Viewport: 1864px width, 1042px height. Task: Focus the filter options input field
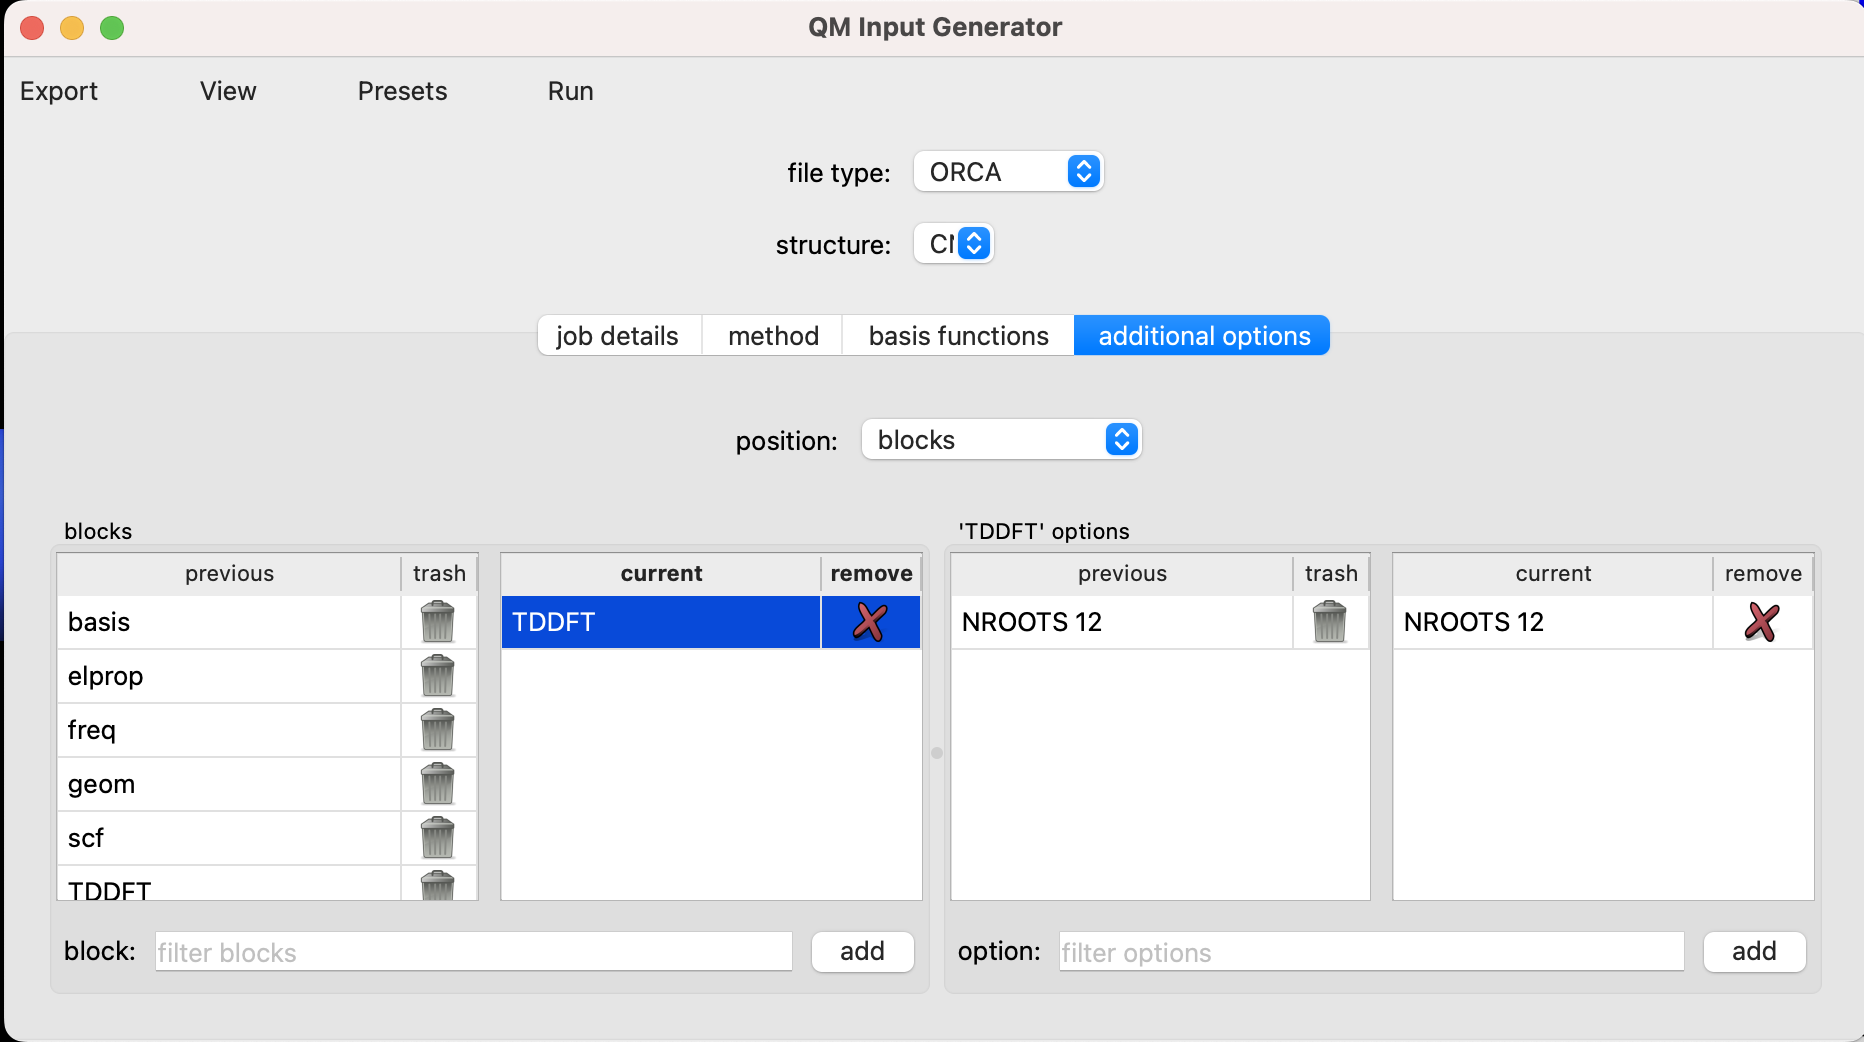[x=1372, y=952]
